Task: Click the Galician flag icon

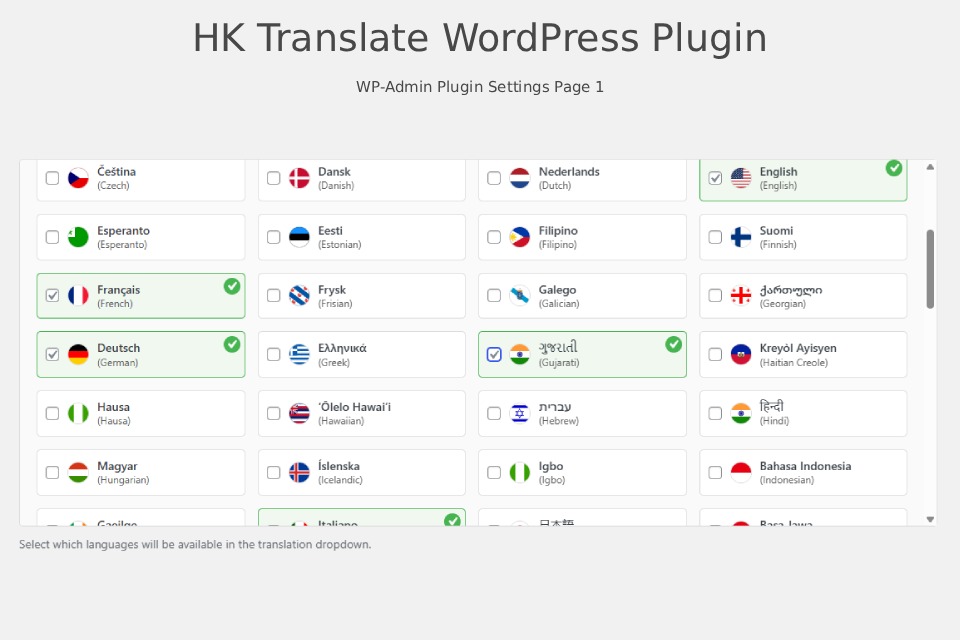Action: pos(520,296)
